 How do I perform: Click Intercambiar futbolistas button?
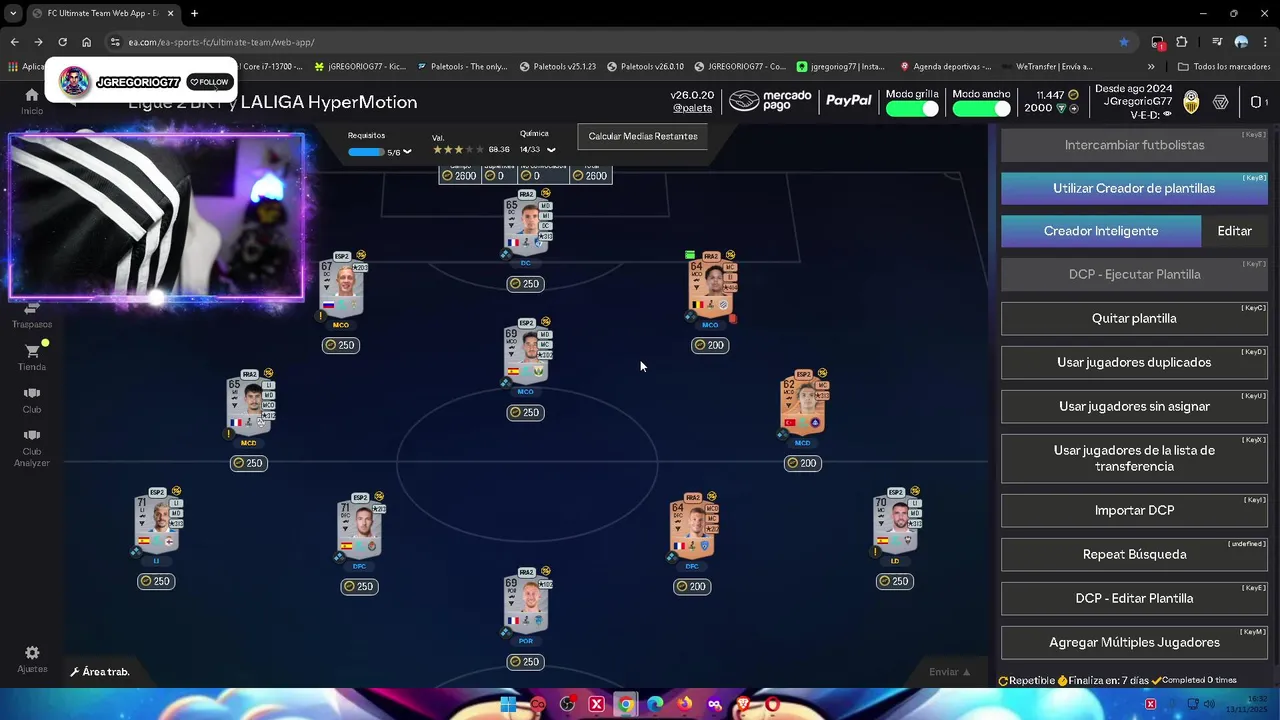point(1134,145)
